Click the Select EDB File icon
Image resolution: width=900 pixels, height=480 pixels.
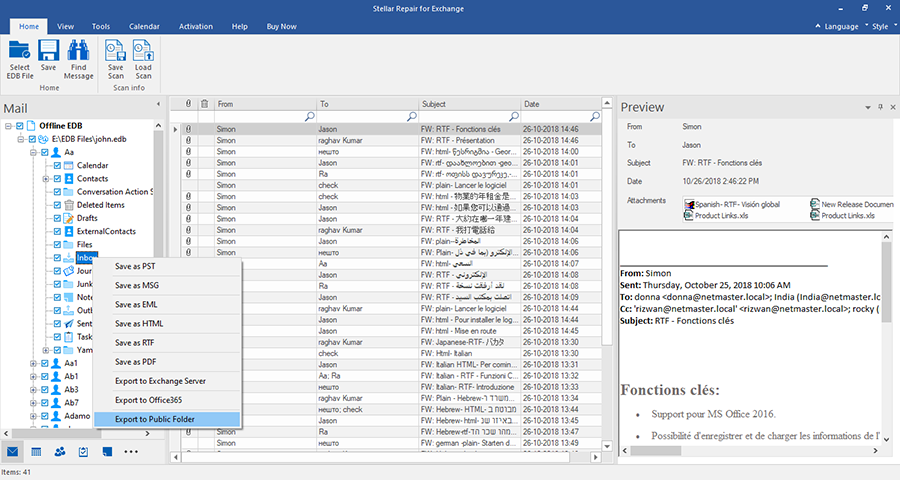click(20, 51)
